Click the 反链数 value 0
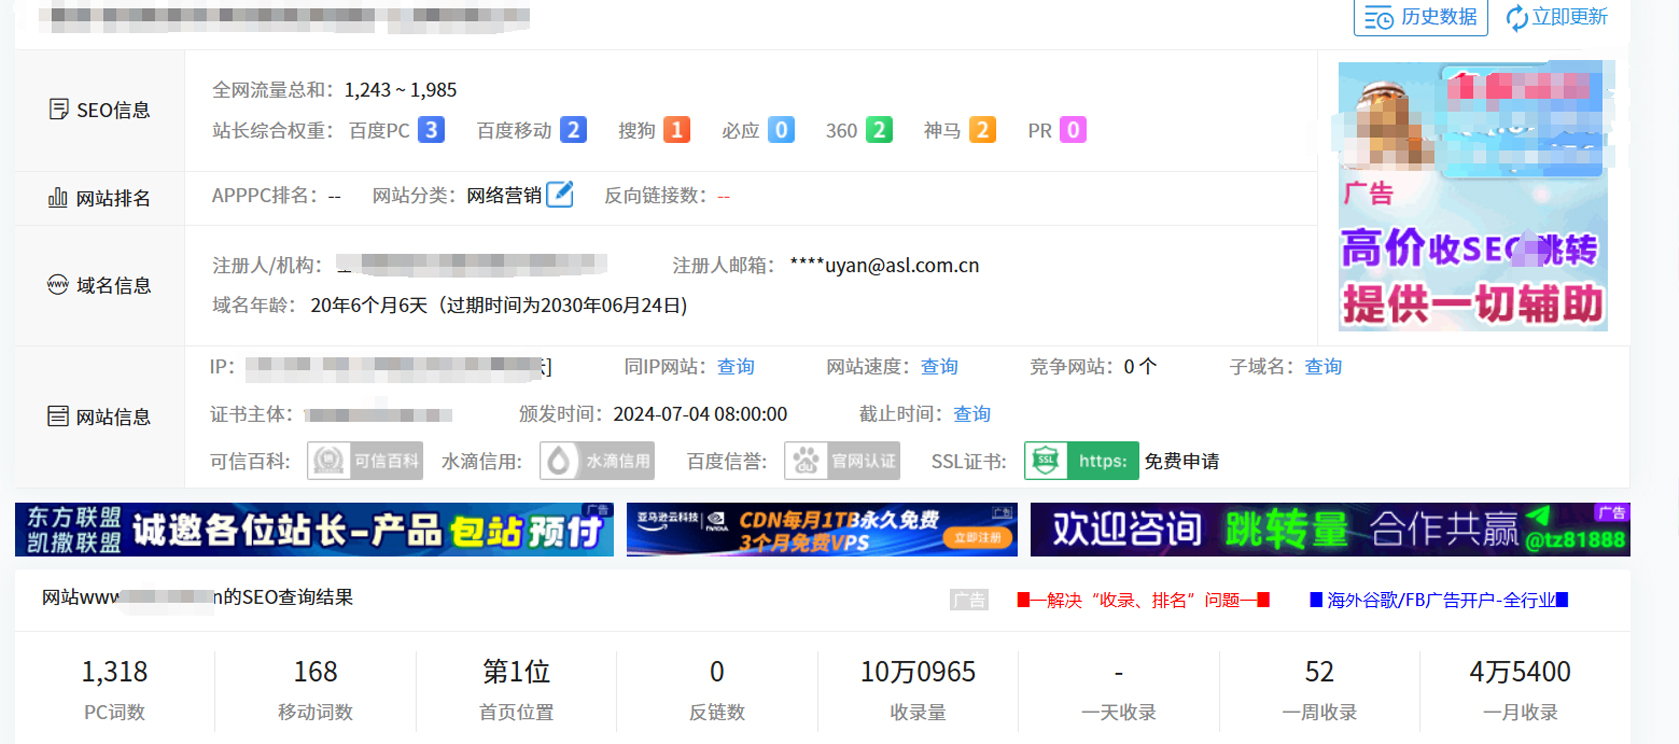 coord(717,672)
